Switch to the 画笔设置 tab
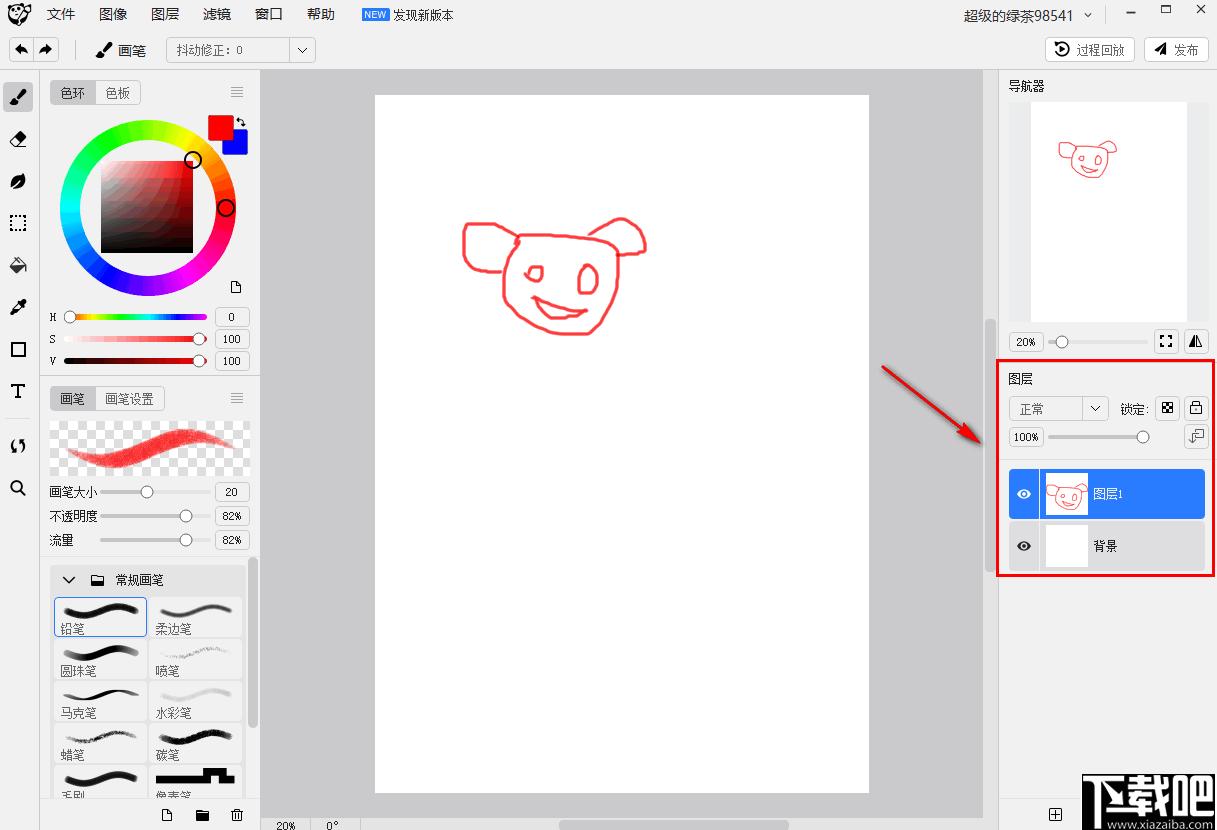The height and width of the screenshot is (830, 1217). 130,399
